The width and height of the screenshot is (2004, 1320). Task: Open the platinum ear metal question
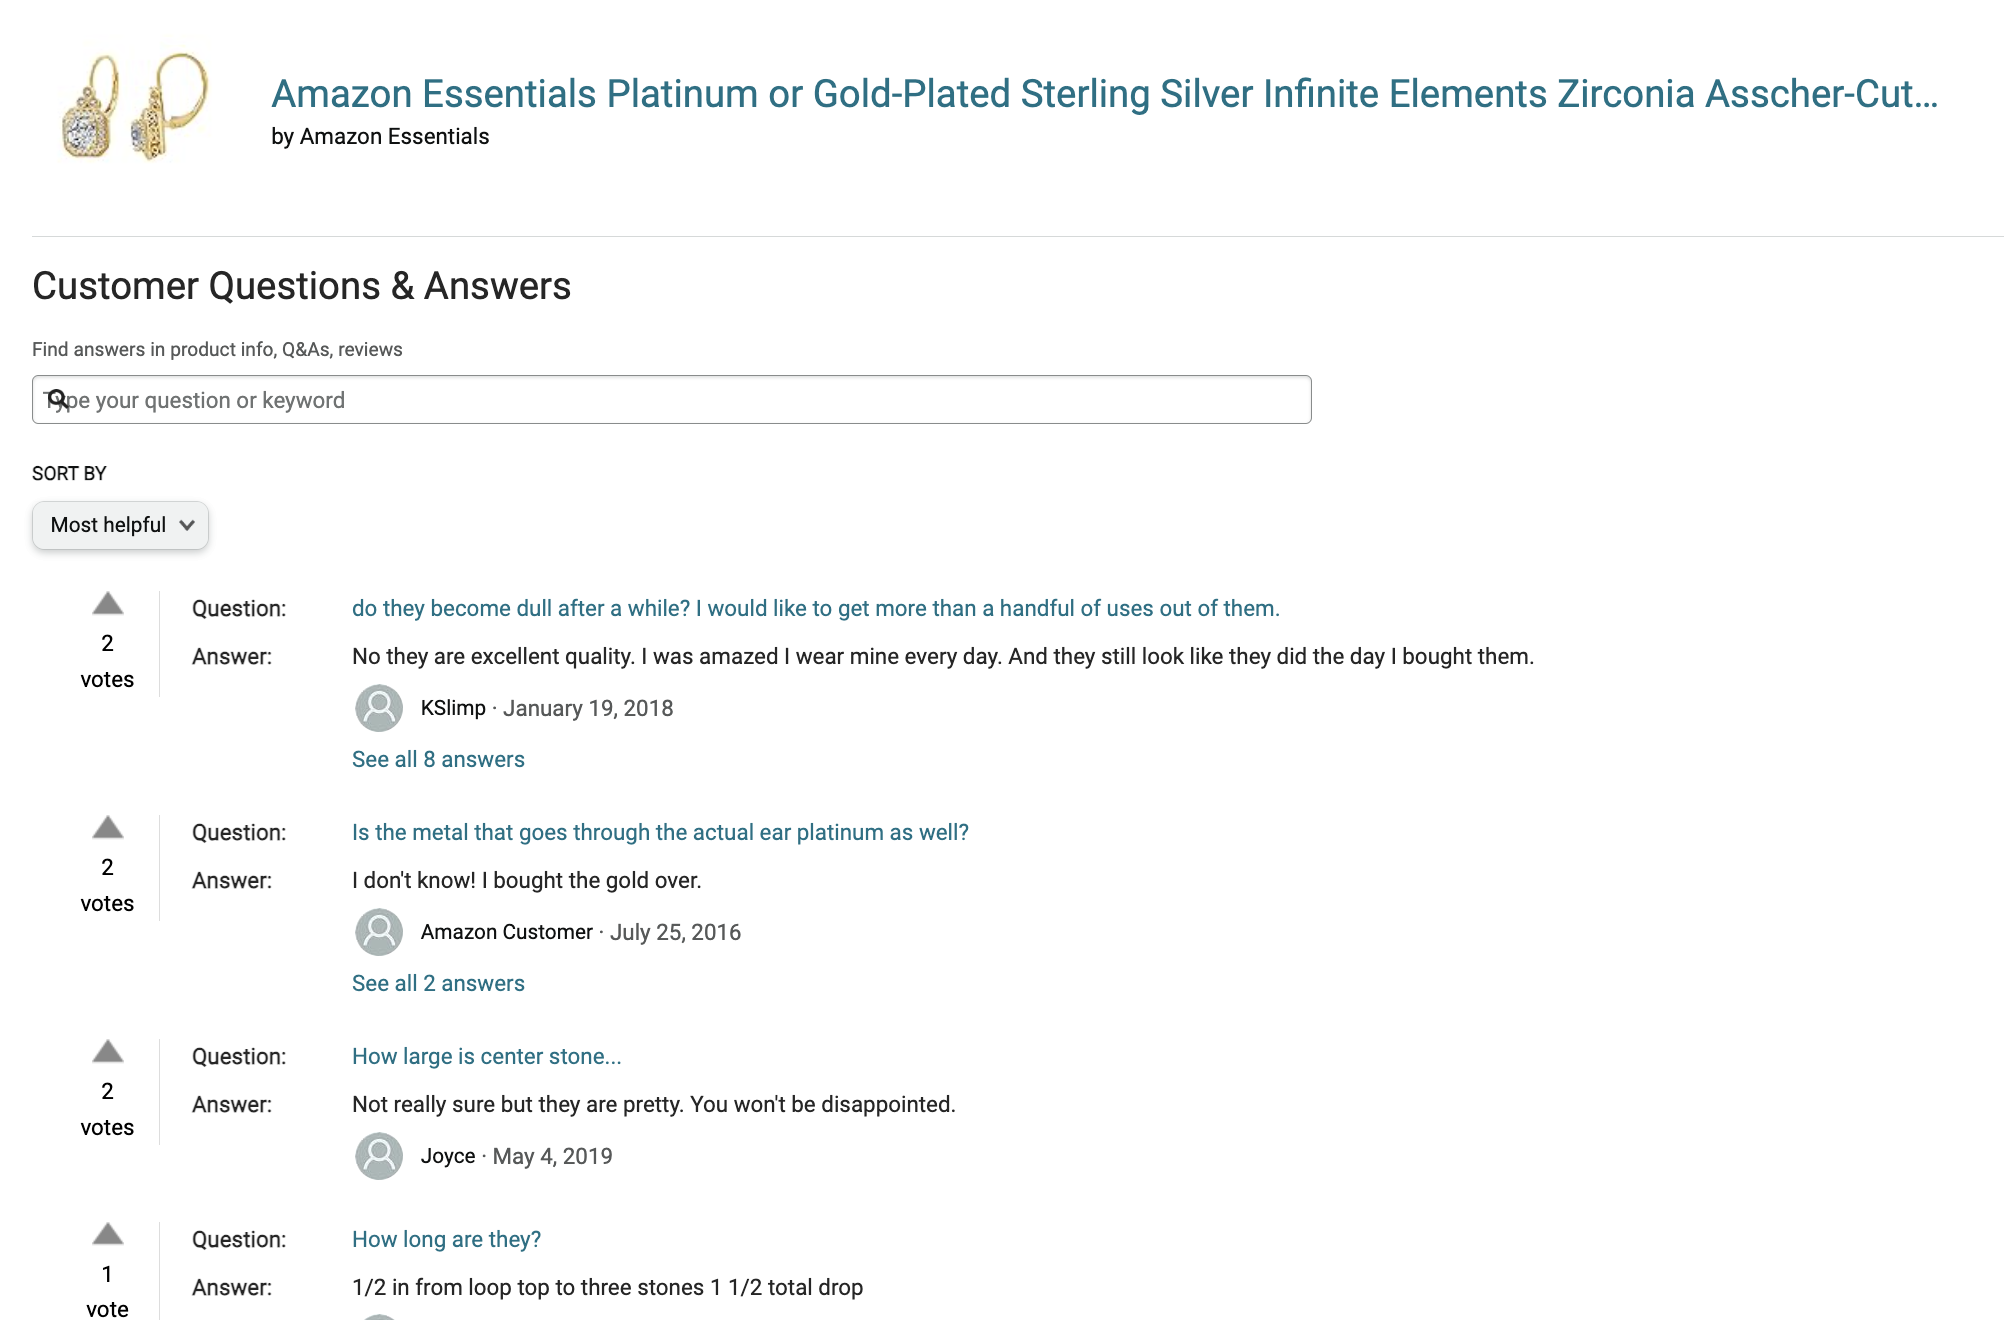click(660, 832)
